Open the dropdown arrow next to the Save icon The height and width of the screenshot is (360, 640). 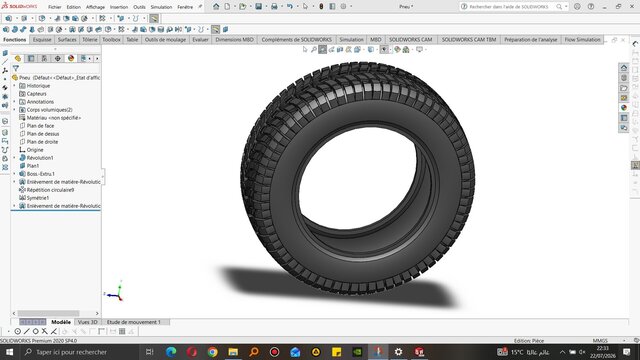pos(266,7)
